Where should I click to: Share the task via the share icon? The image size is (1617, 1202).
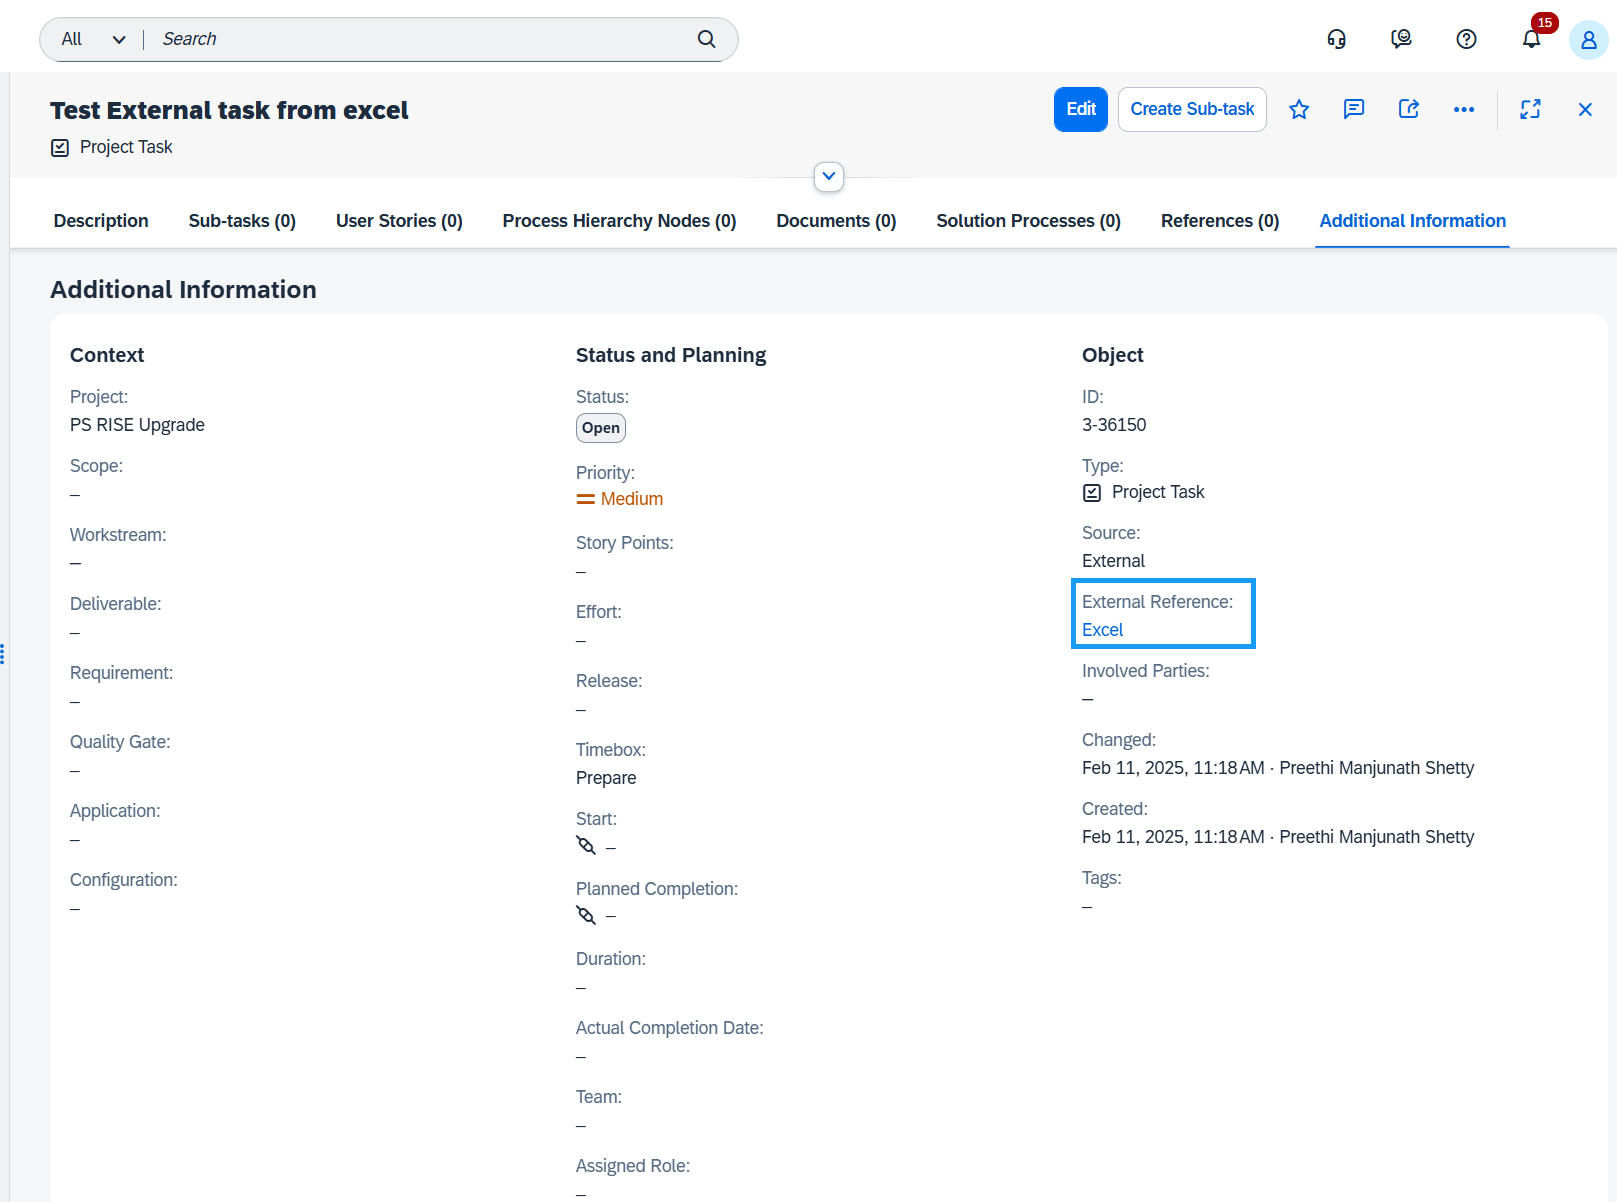(1409, 109)
